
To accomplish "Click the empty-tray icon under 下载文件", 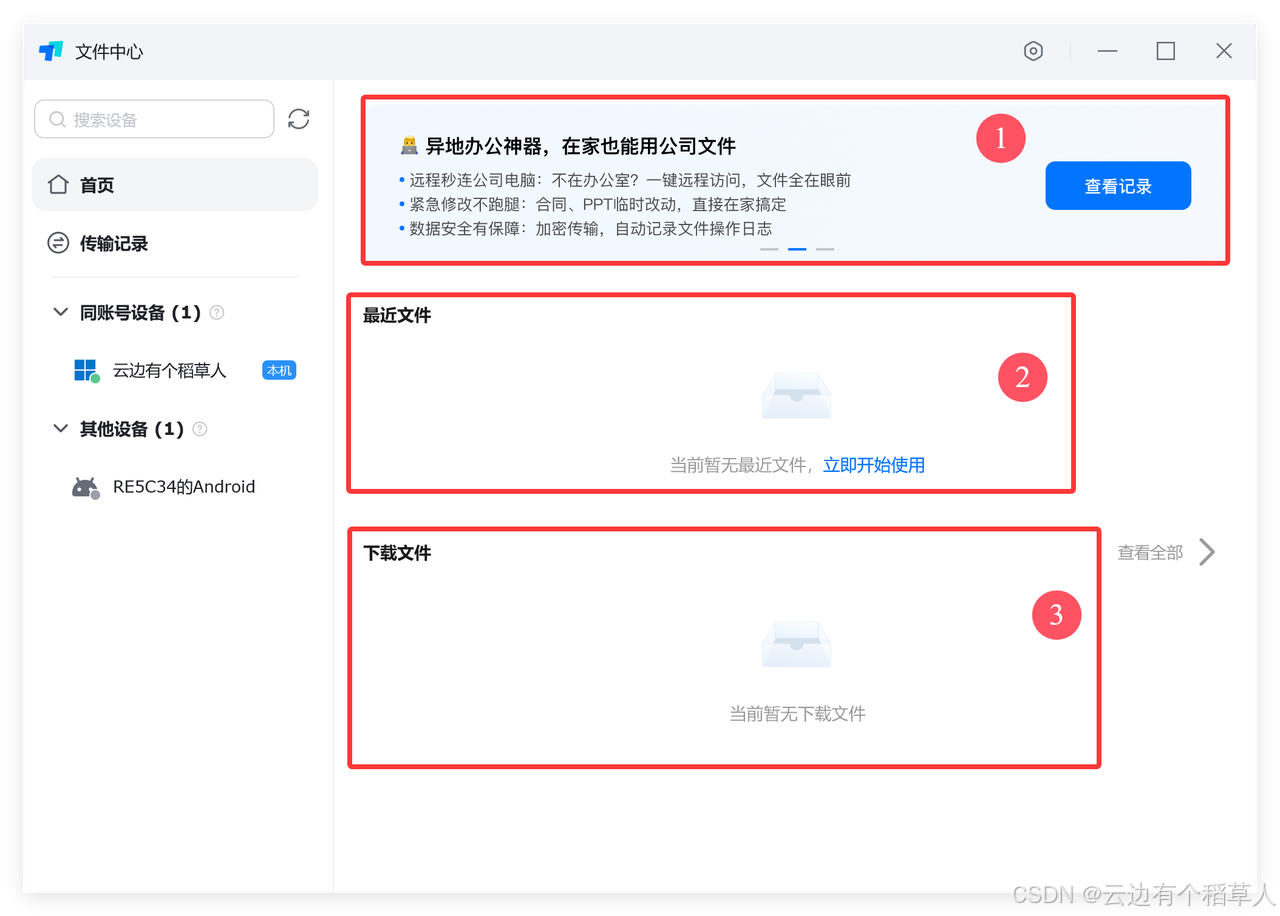I will (x=796, y=644).
